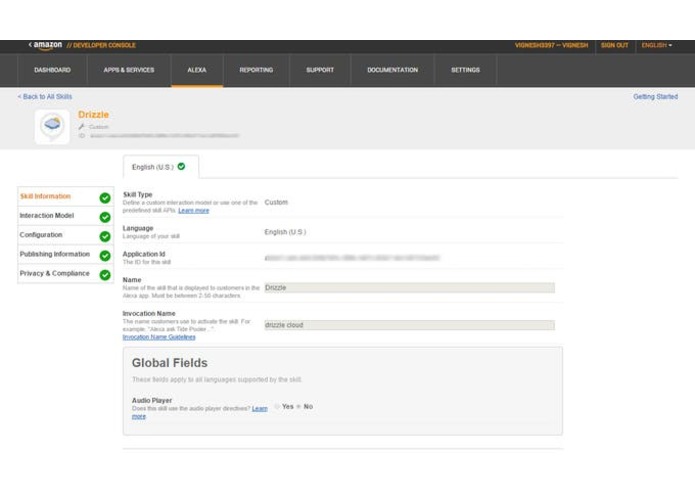This screenshot has height=494, width=695.
Task: Click the Getting Started link
Action: 655,97
